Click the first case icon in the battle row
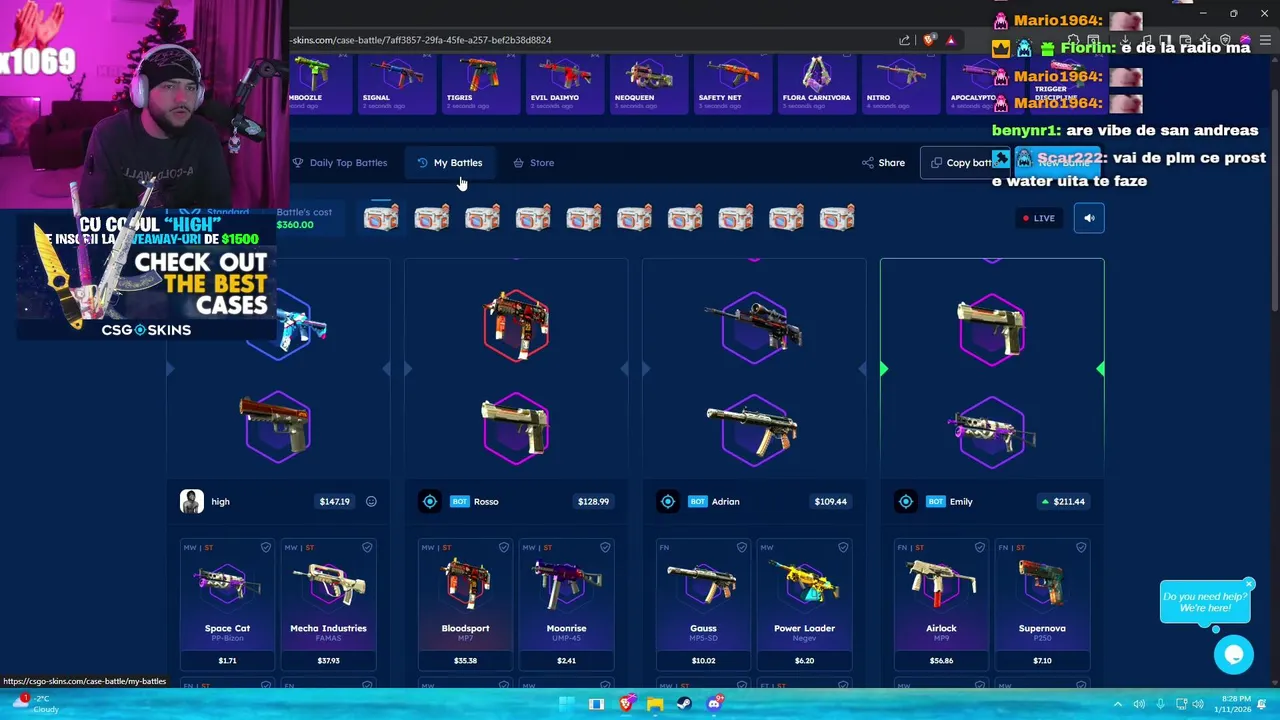This screenshot has width=1280, height=720. [381, 217]
